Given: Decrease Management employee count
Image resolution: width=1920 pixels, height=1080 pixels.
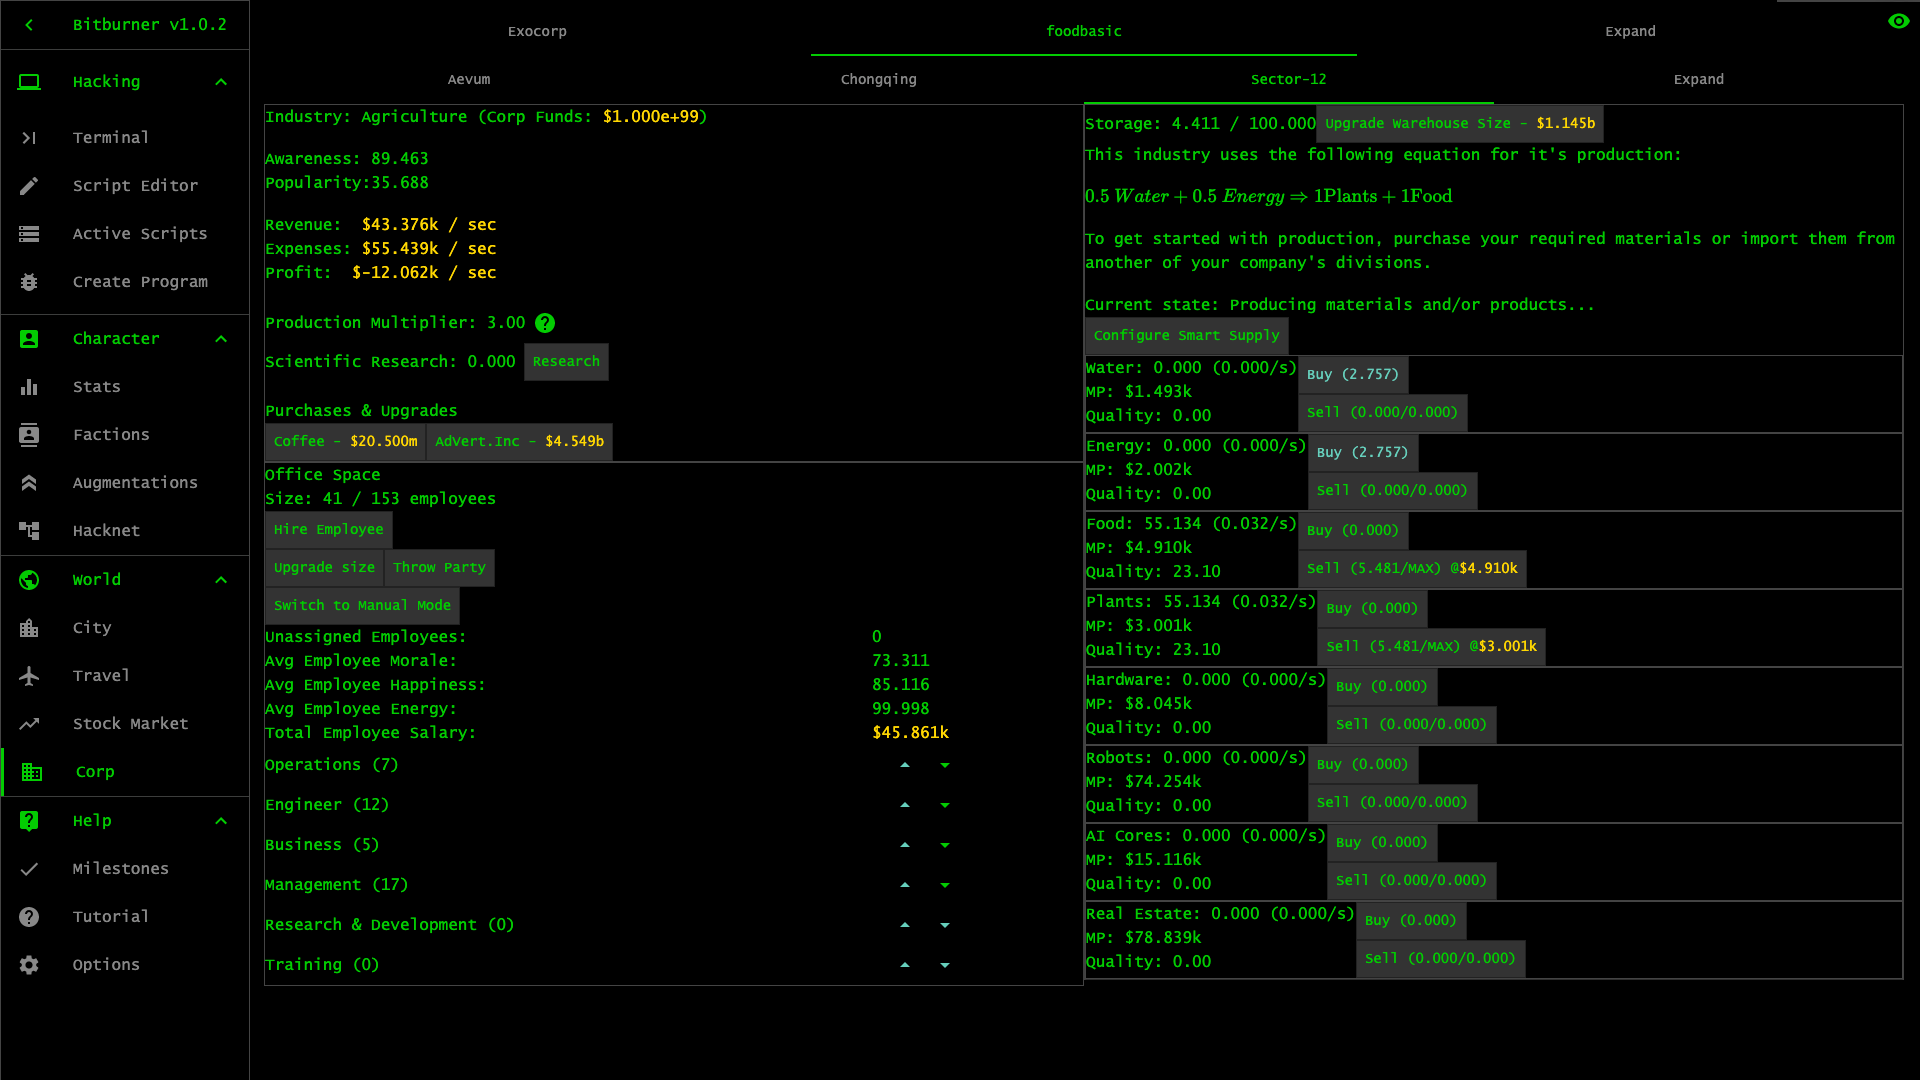Looking at the screenshot, I should [x=945, y=885].
